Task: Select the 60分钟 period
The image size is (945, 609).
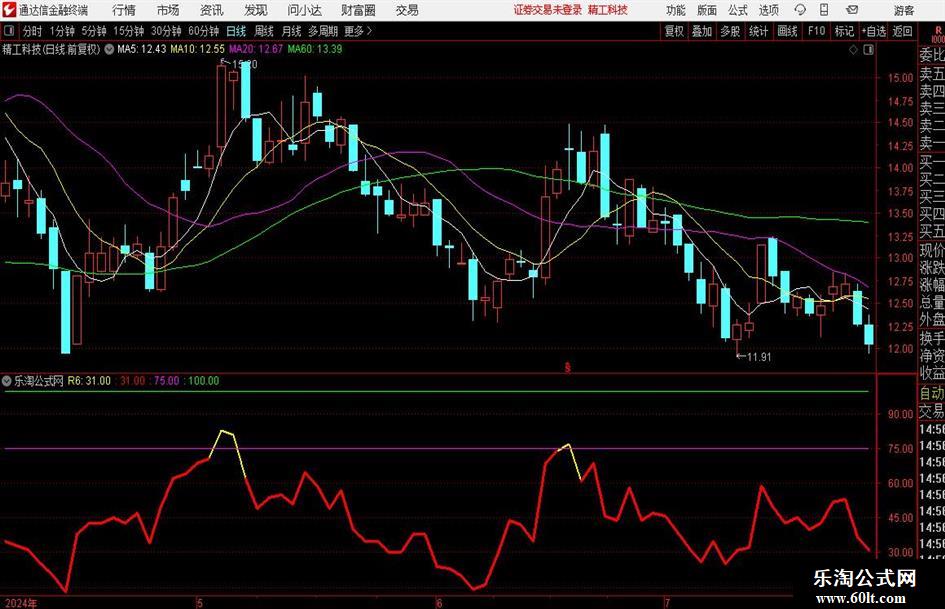Action: coord(204,31)
